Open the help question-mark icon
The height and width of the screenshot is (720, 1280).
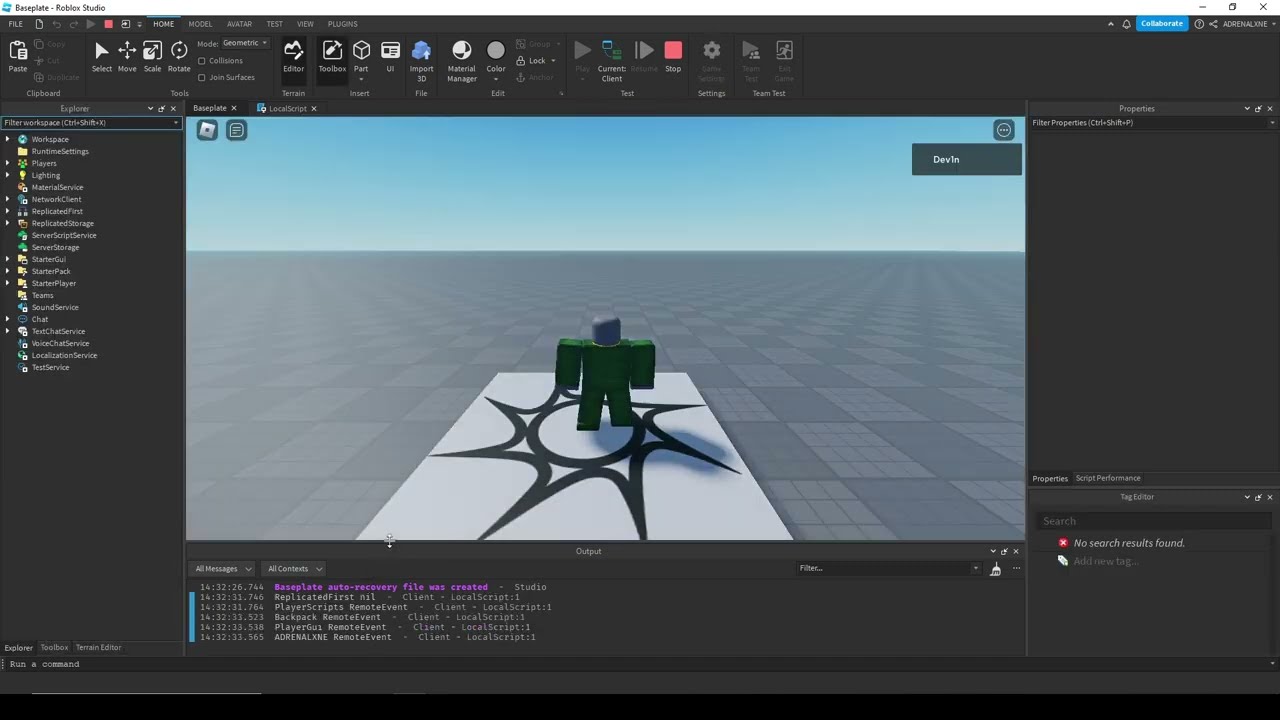point(1199,24)
